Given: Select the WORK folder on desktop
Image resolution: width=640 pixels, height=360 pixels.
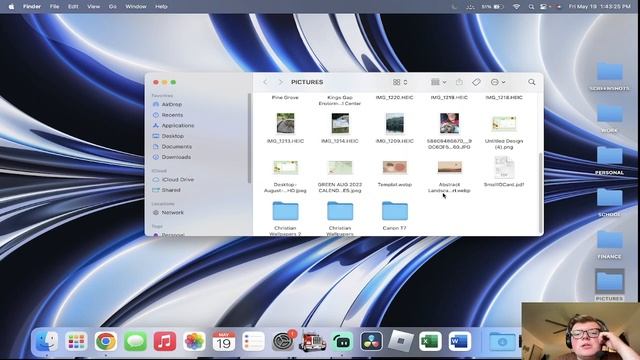Looking at the screenshot, I should [609, 114].
